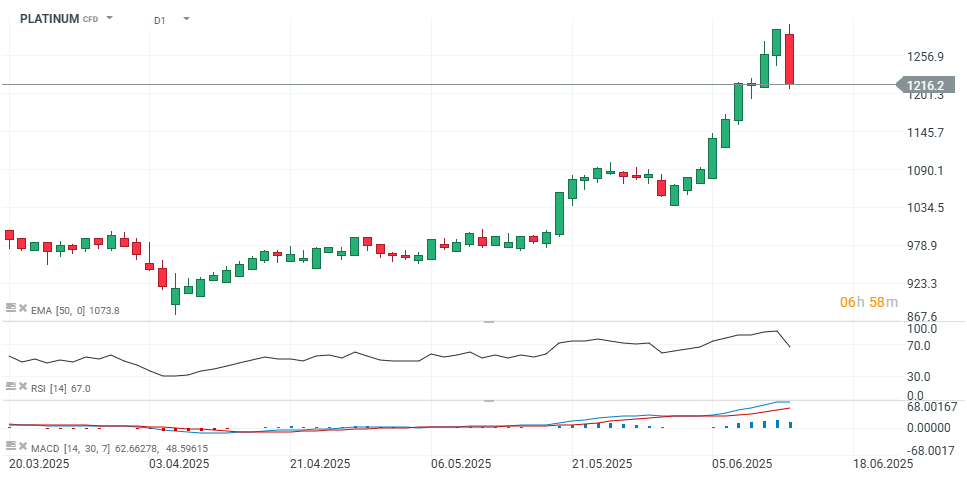Screen dimensions: 967x480
Task: Click the RSI 100.0 level label
Action: tap(923, 329)
